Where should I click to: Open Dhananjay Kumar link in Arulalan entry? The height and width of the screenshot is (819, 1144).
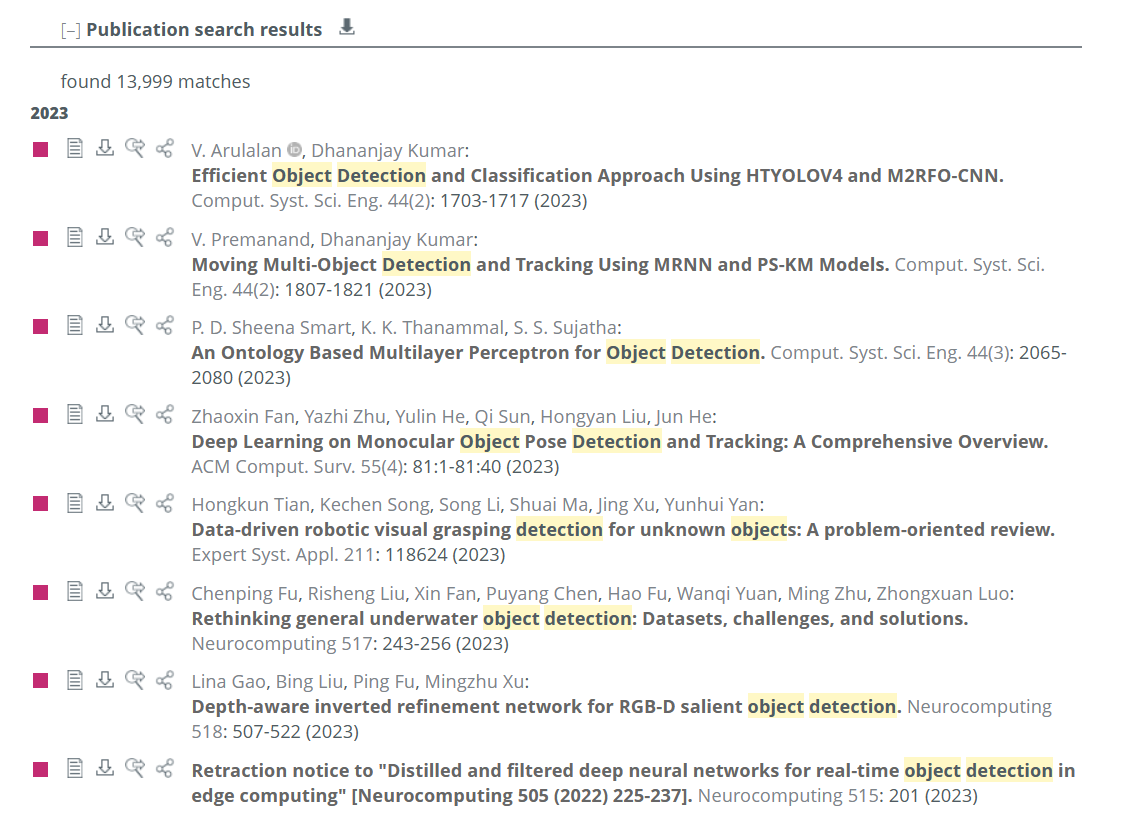click(387, 150)
